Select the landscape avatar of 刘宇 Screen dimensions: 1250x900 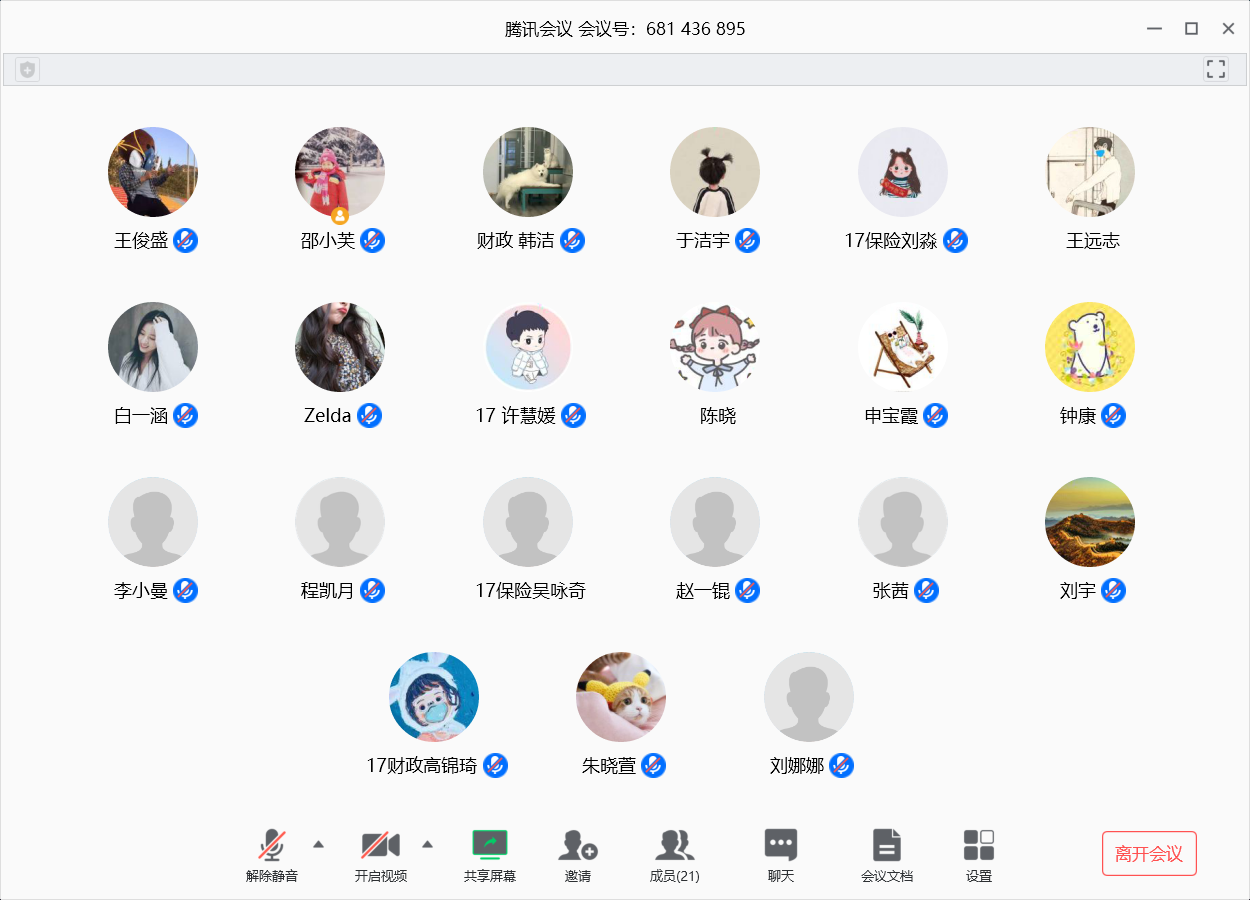point(1090,522)
